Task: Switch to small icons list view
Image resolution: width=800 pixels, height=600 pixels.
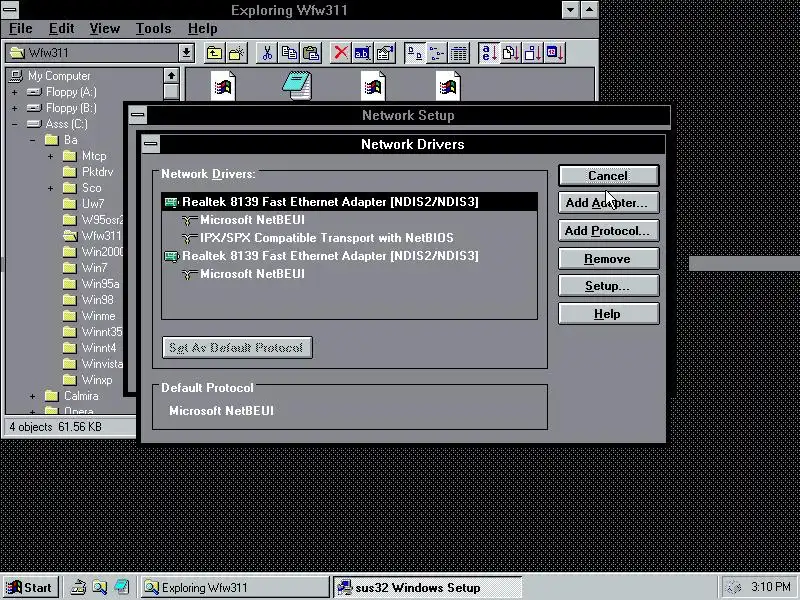Action: (x=437, y=53)
